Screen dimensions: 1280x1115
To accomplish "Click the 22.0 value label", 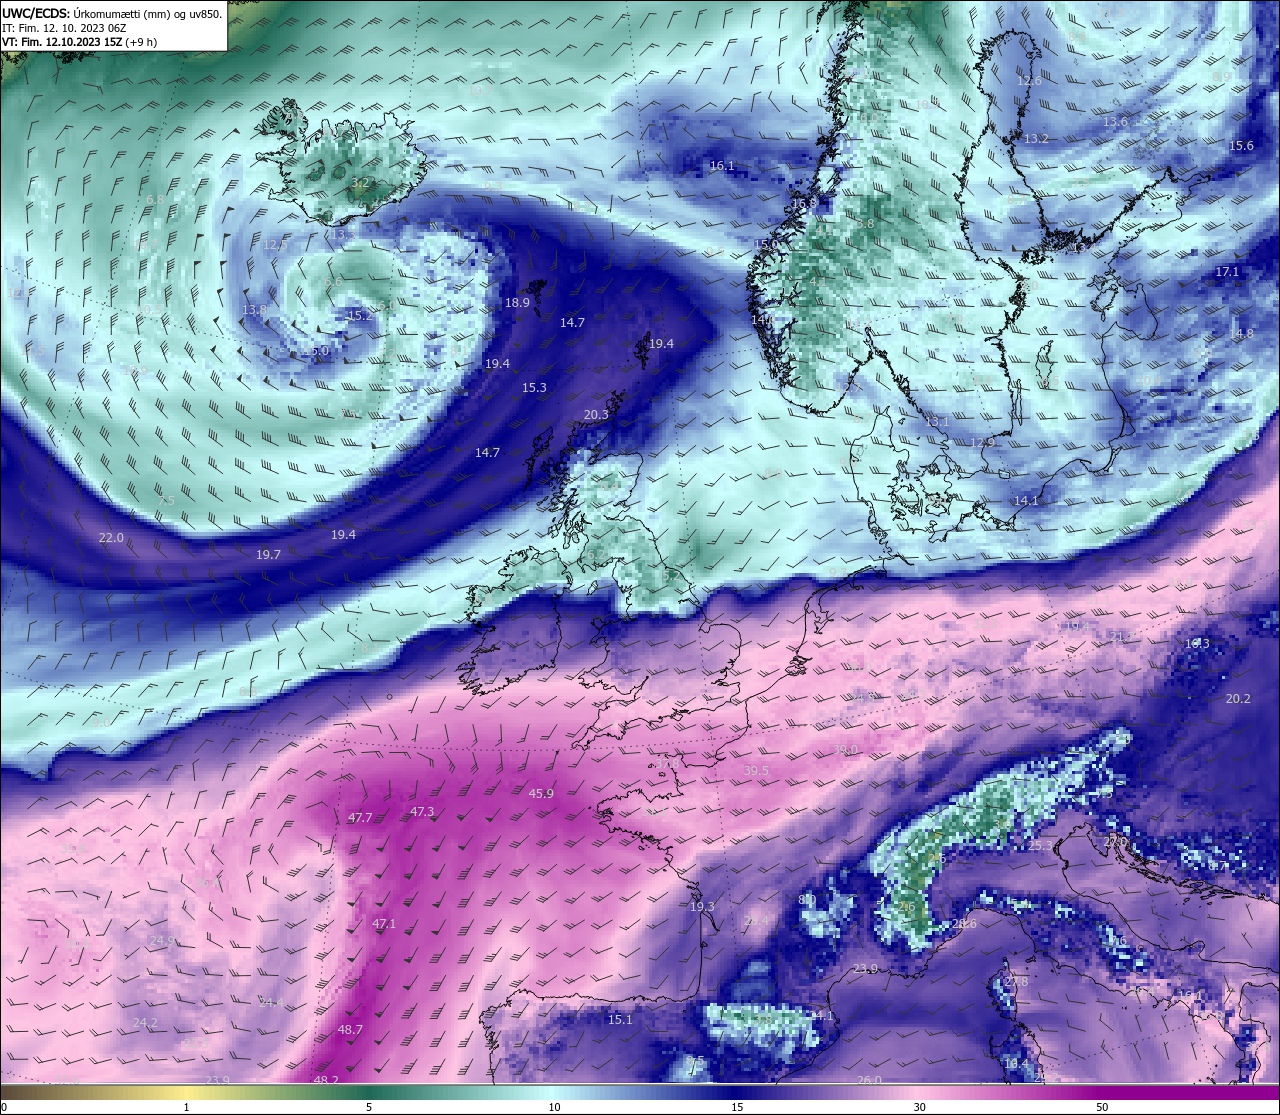I will point(111,537).
